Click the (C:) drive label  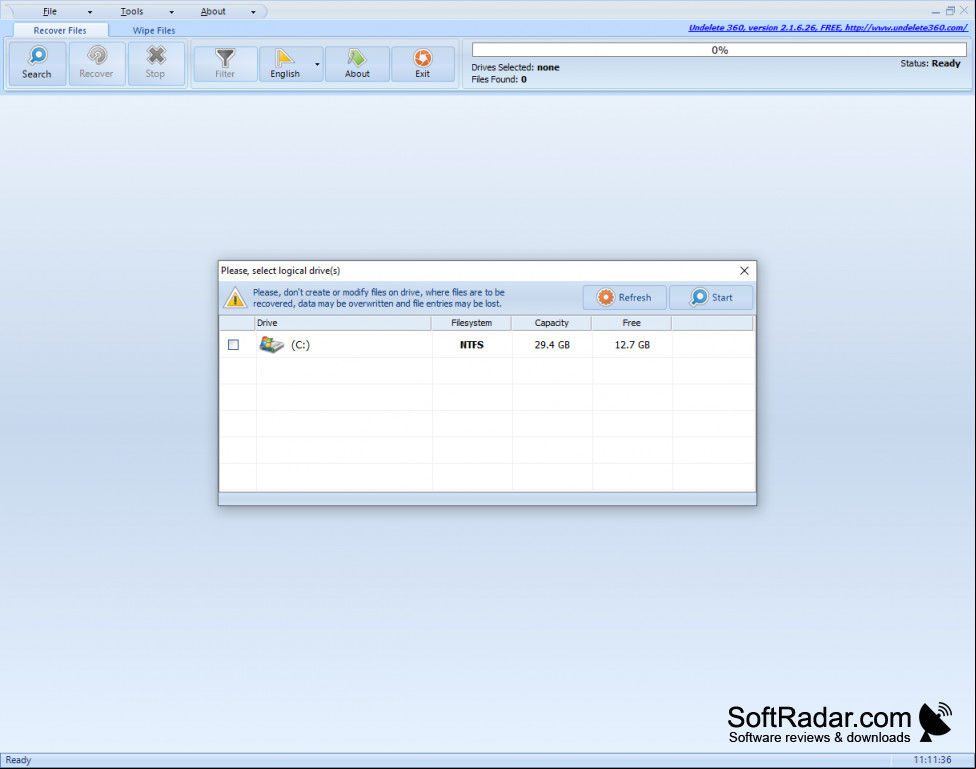tap(300, 344)
